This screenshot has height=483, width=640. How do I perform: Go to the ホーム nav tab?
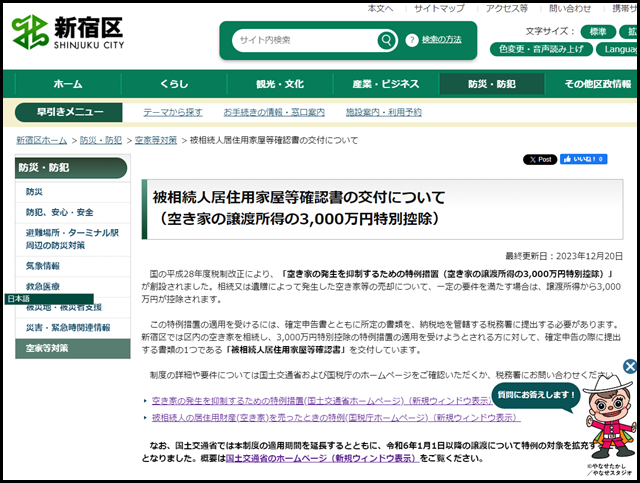(68, 84)
